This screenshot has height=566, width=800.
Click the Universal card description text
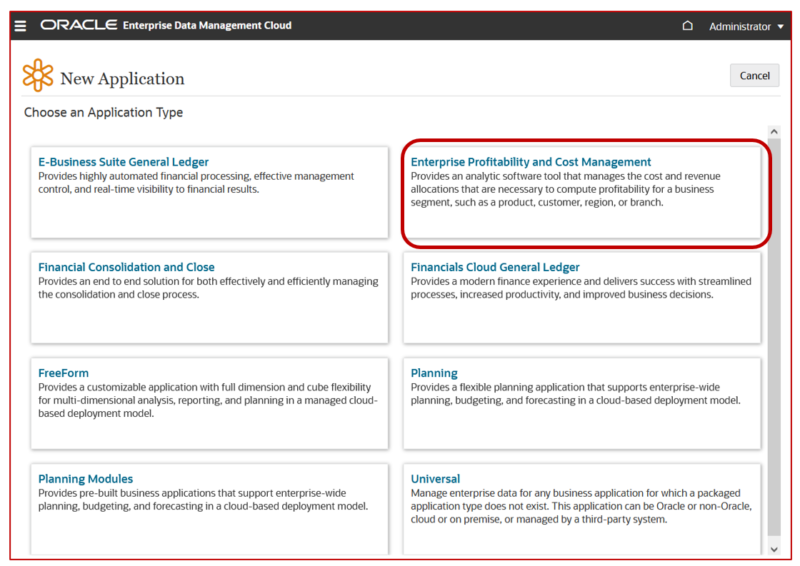tap(580, 506)
